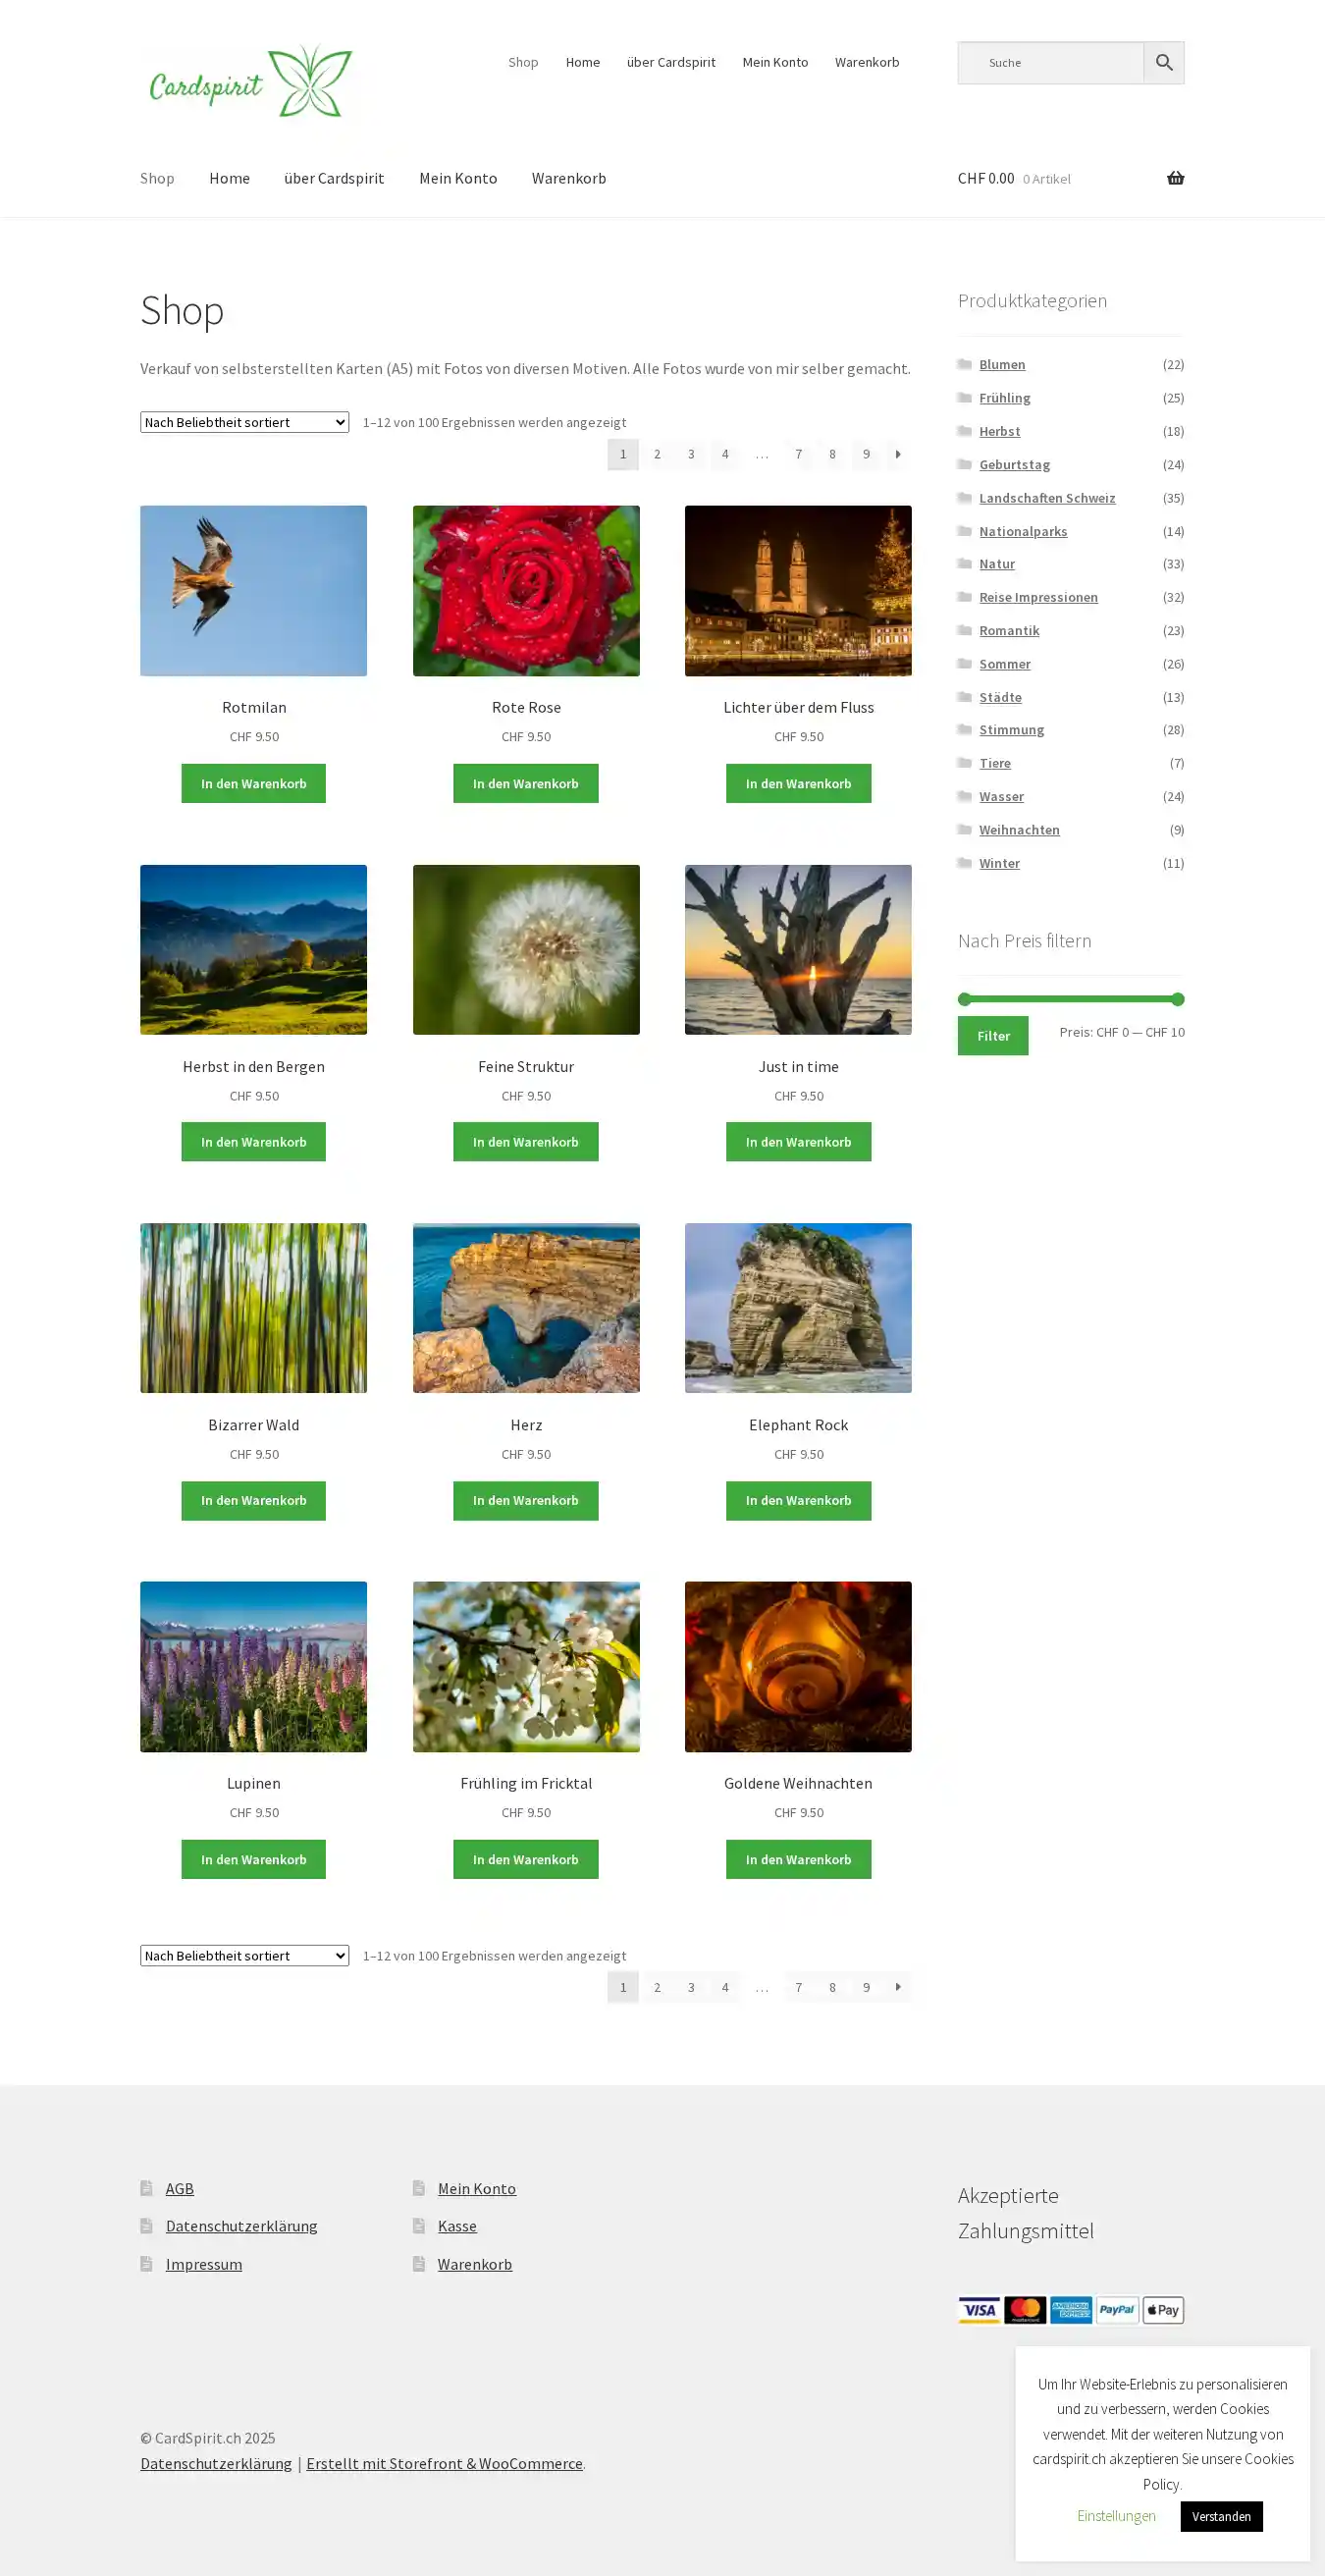Click the PayPal payment icon

coord(1116,2309)
